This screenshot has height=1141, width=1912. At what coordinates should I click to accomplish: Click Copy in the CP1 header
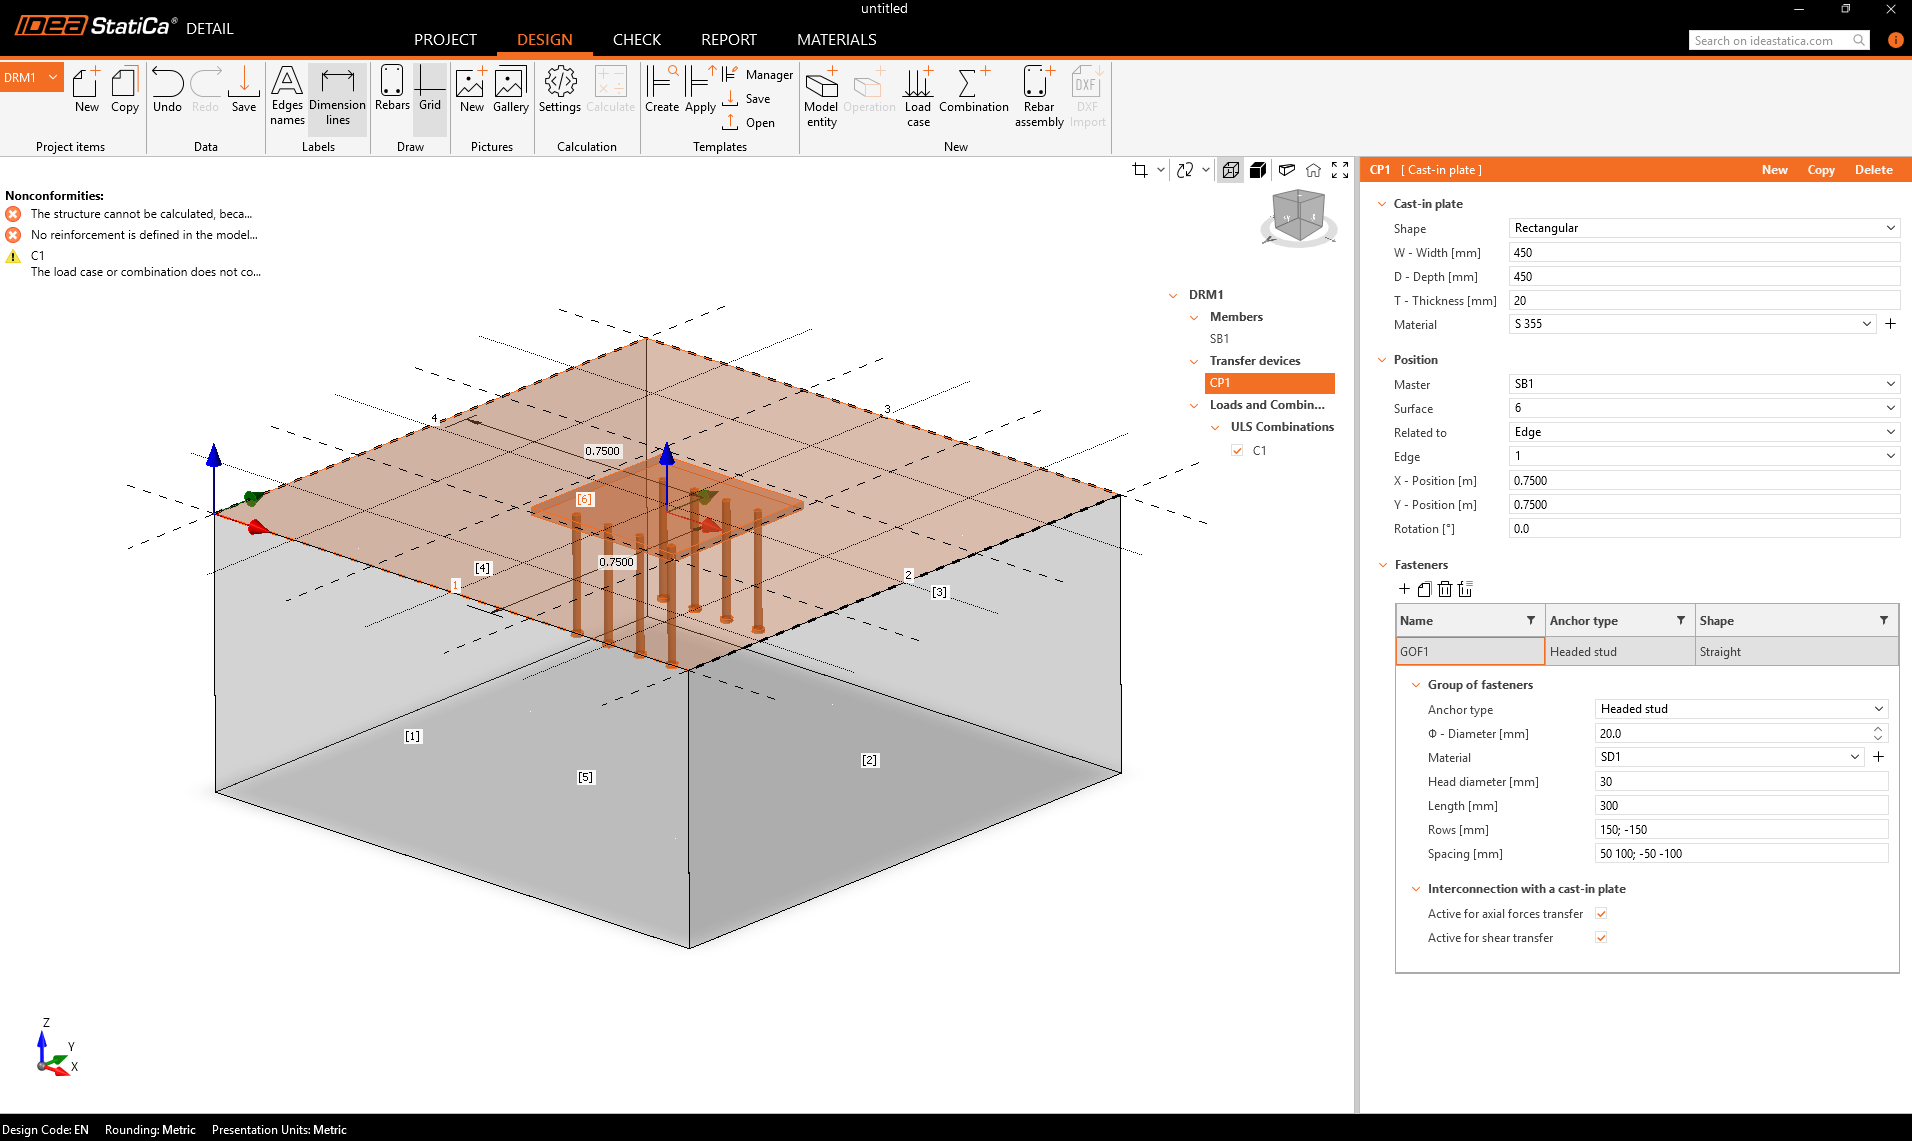tap(1820, 170)
